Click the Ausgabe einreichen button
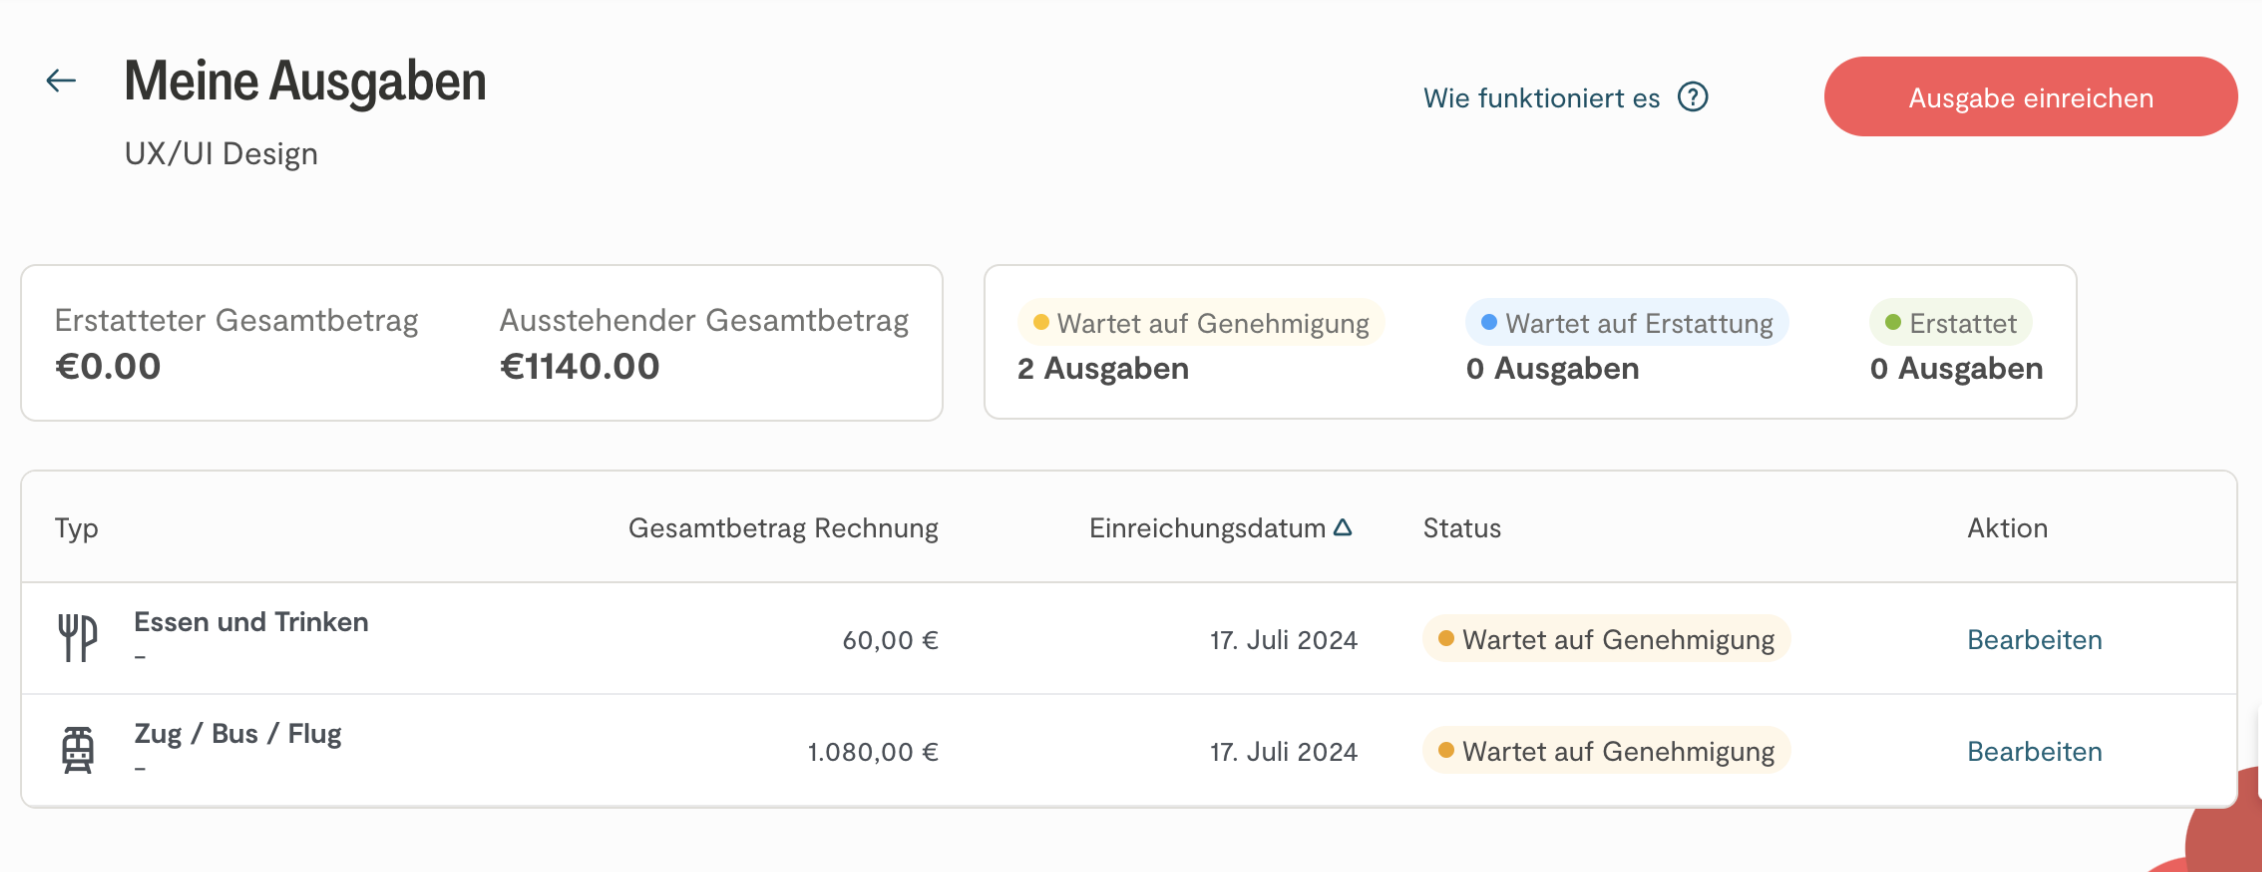 tap(2030, 97)
